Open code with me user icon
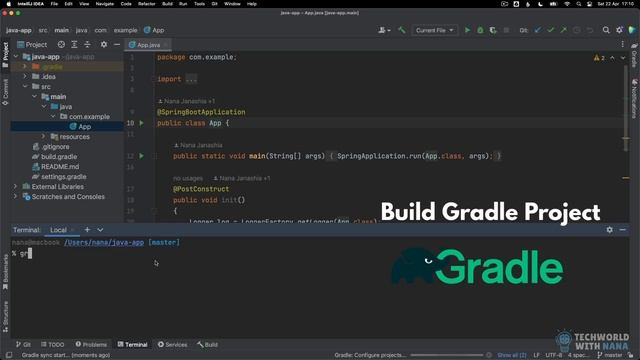 point(384,30)
